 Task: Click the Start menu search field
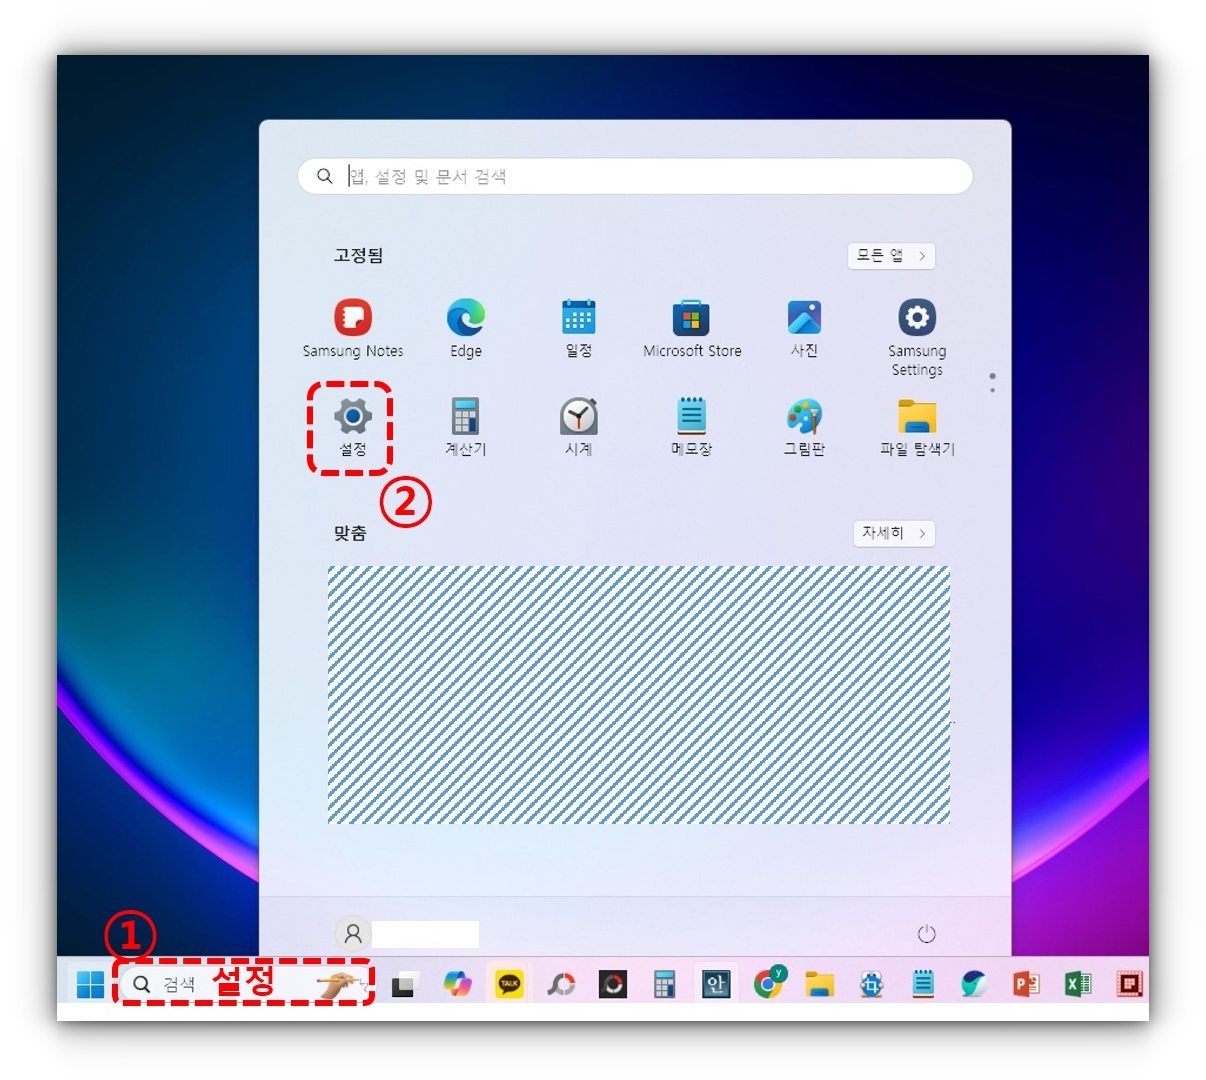tap(635, 176)
